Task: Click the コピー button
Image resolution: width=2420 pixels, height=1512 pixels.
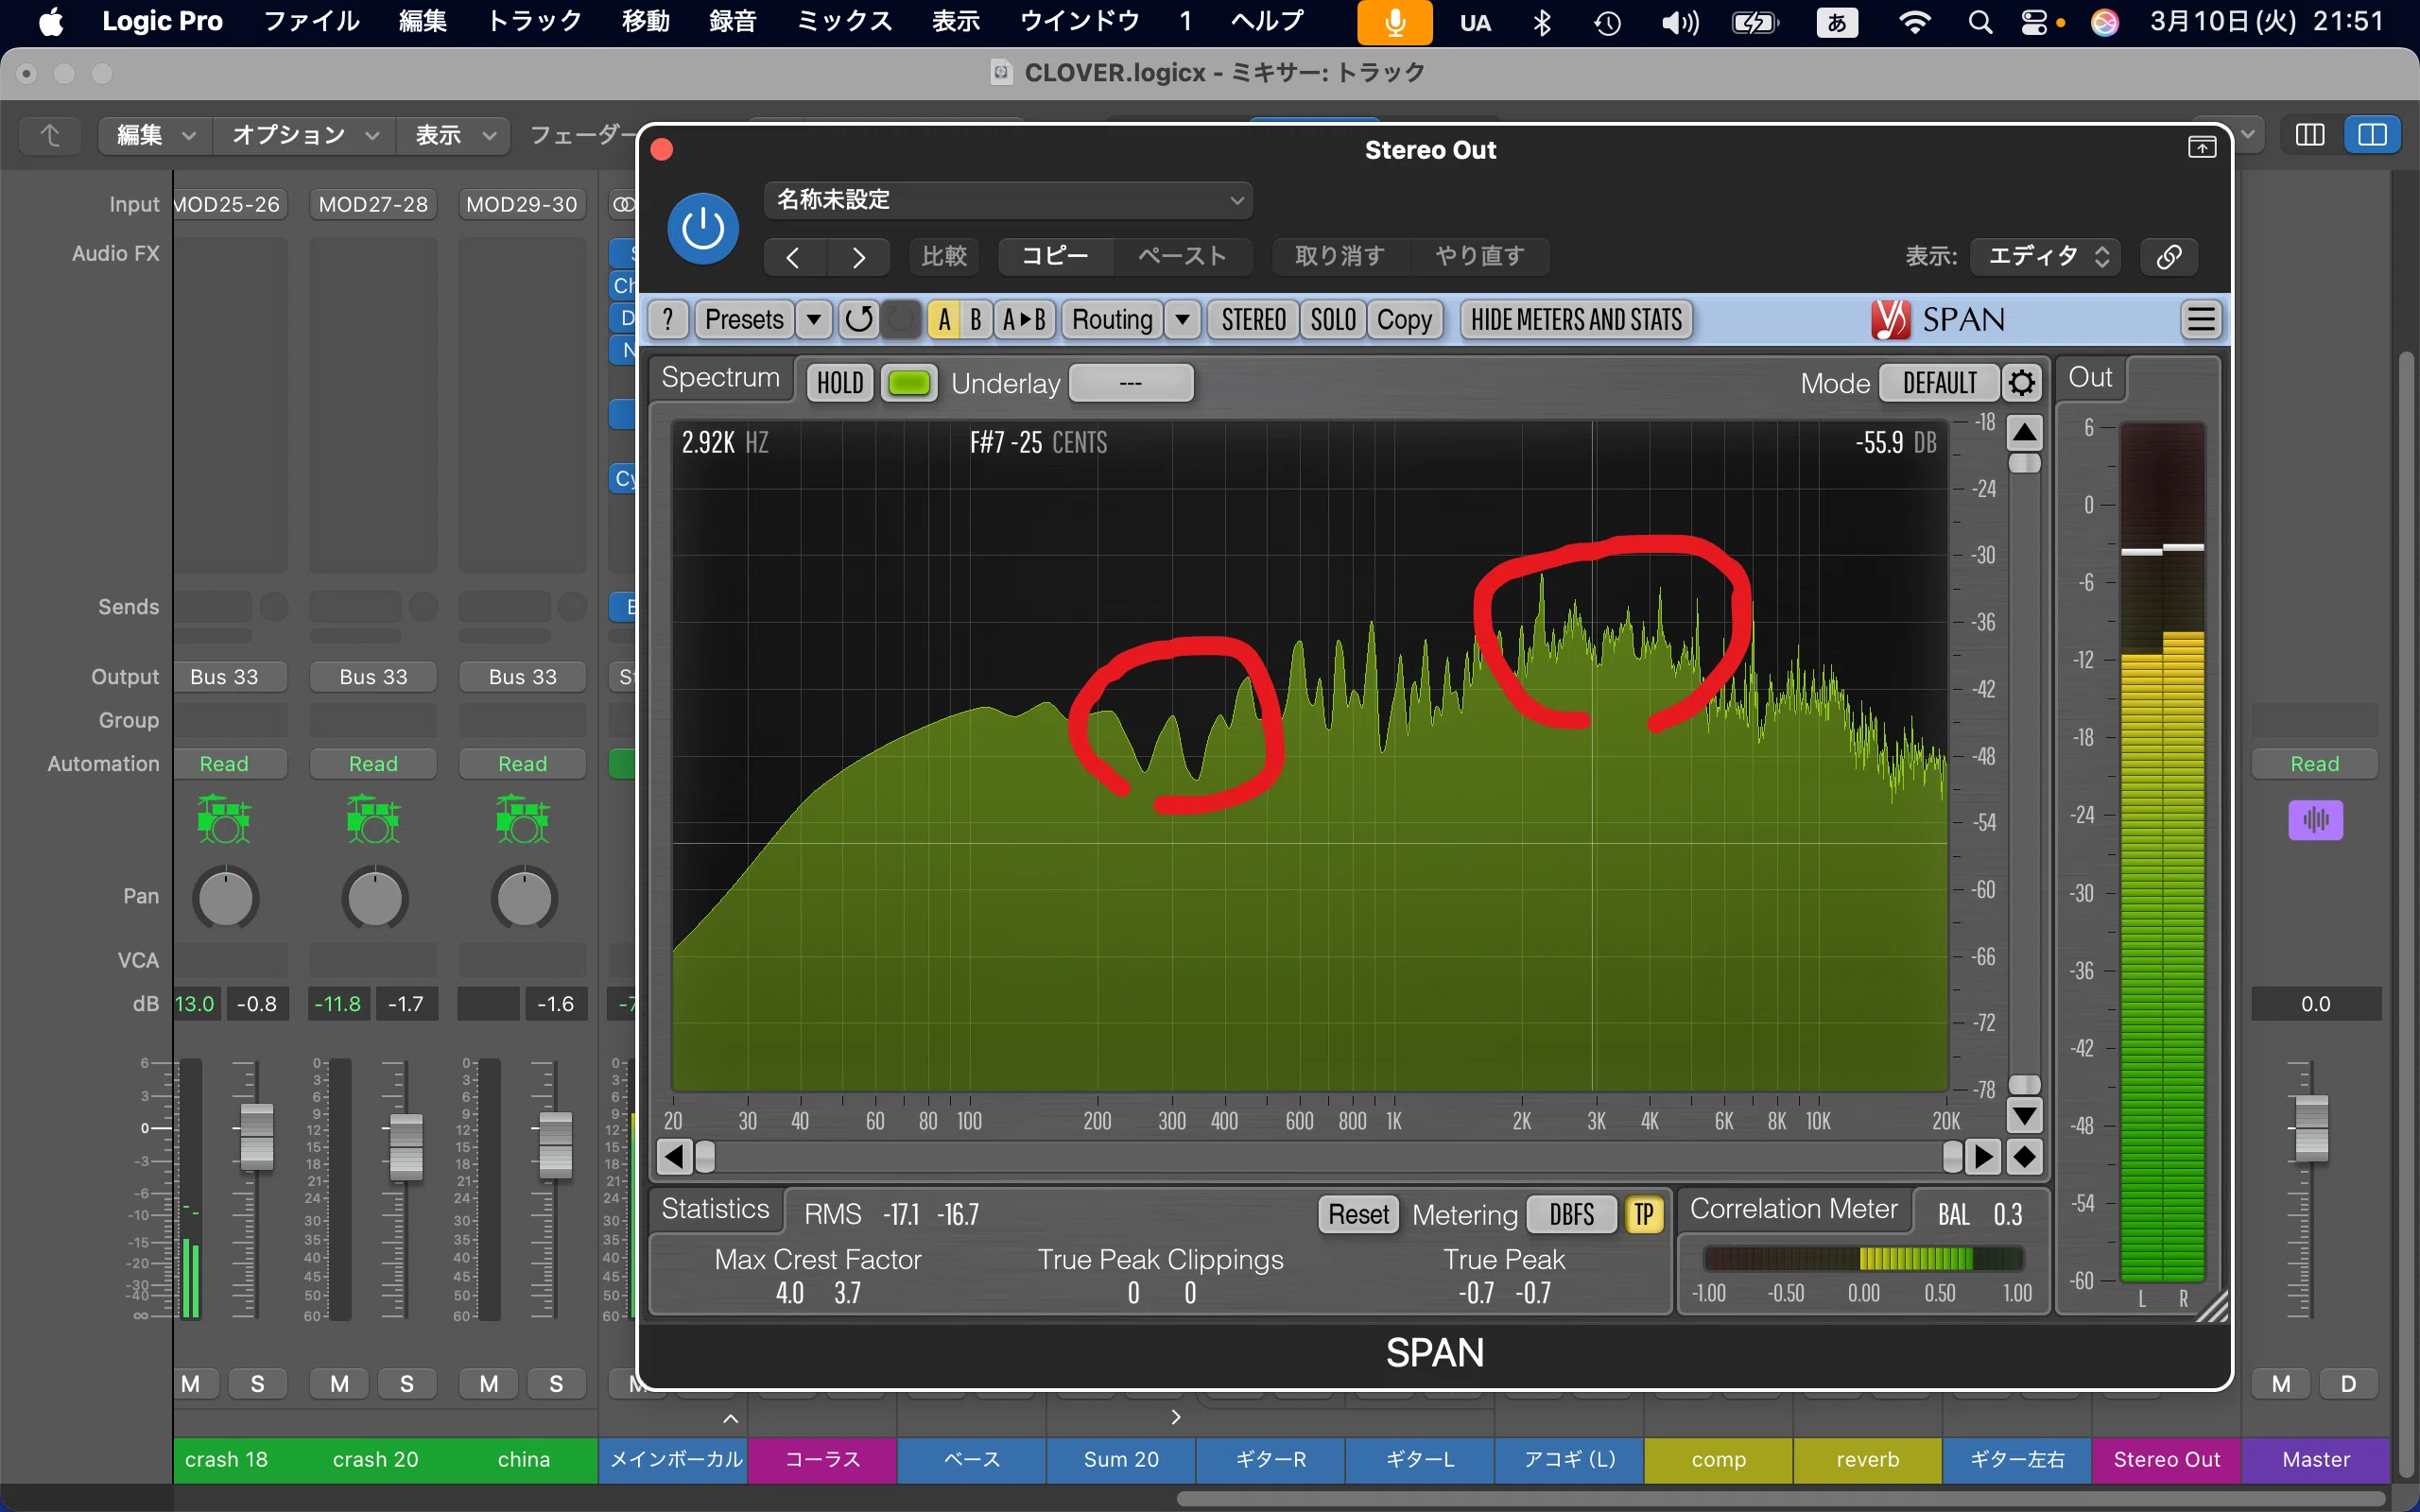Action: click(x=1055, y=256)
